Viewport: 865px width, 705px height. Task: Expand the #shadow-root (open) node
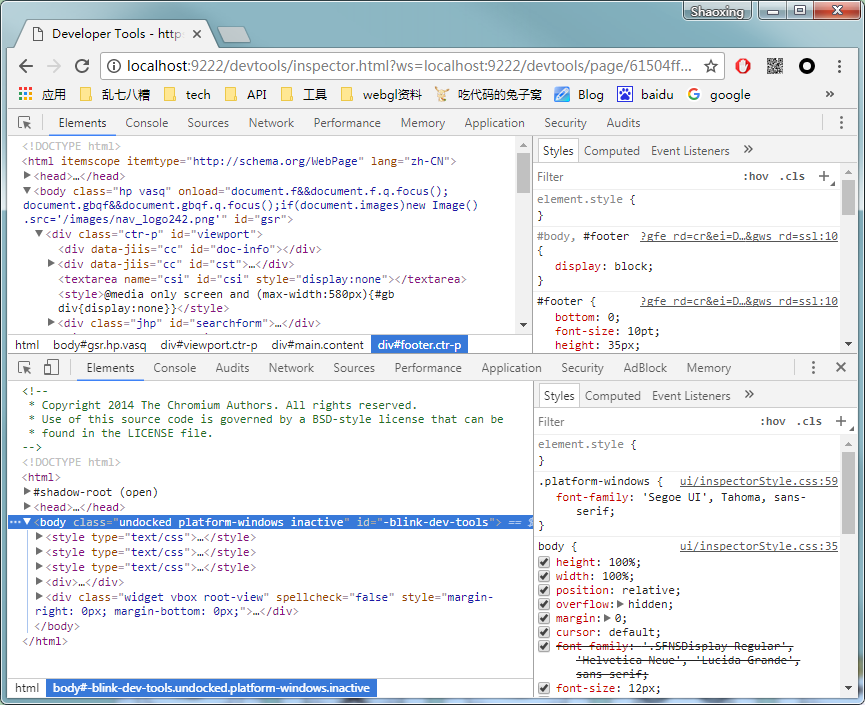(27, 491)
